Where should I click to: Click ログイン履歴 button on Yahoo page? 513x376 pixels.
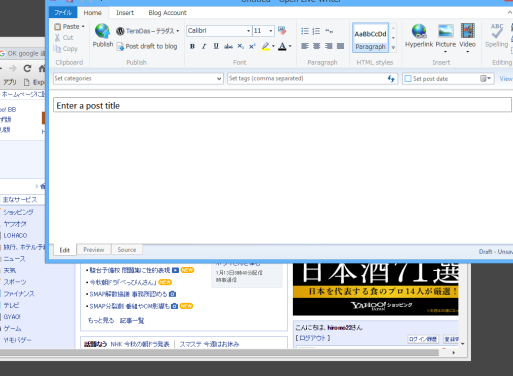click(x=423, y=339)
